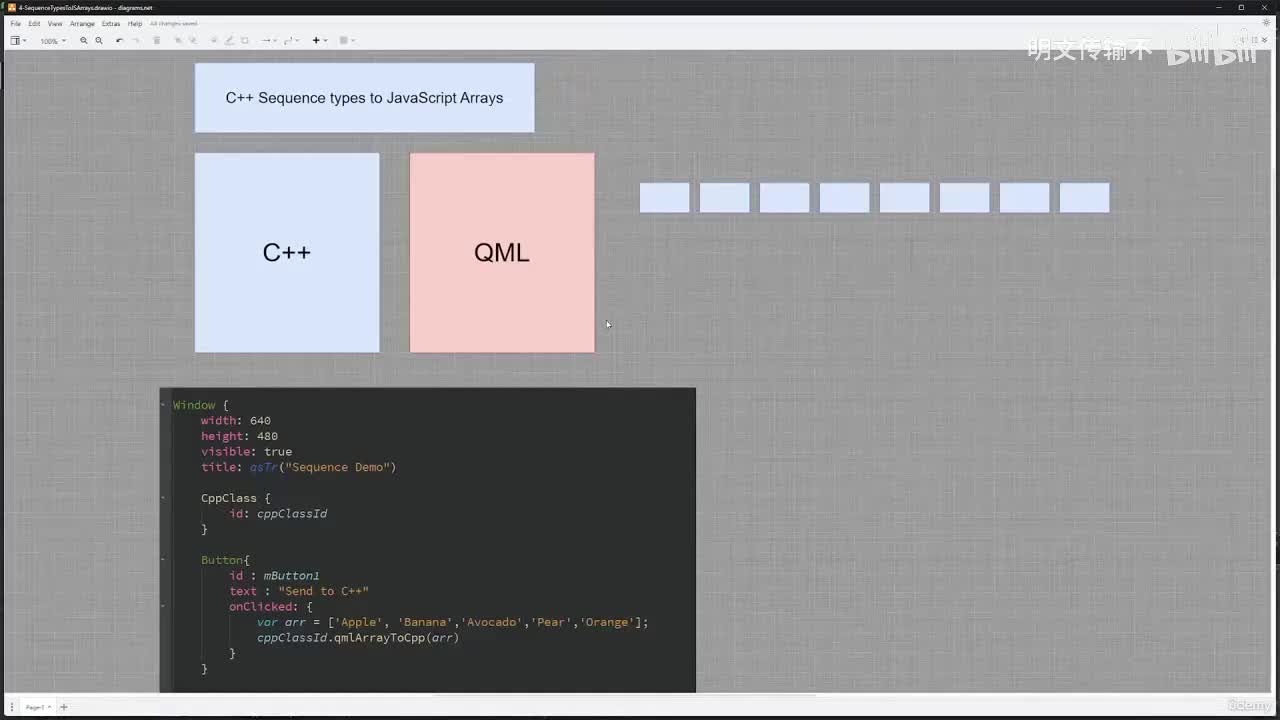Click the zoom out magnifier icon
The height and width of the screenshot is (720, 1280).
(x=99, y=41)
